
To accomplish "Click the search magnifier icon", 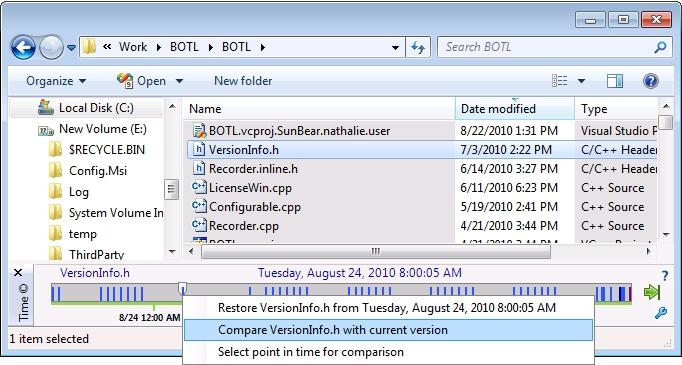I will click(x=660, y=47).
